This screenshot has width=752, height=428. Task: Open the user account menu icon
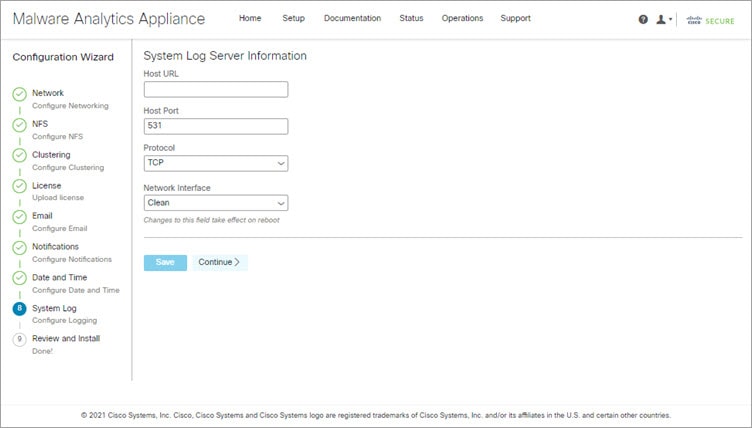pyautogui.click(x=663, y=20)
